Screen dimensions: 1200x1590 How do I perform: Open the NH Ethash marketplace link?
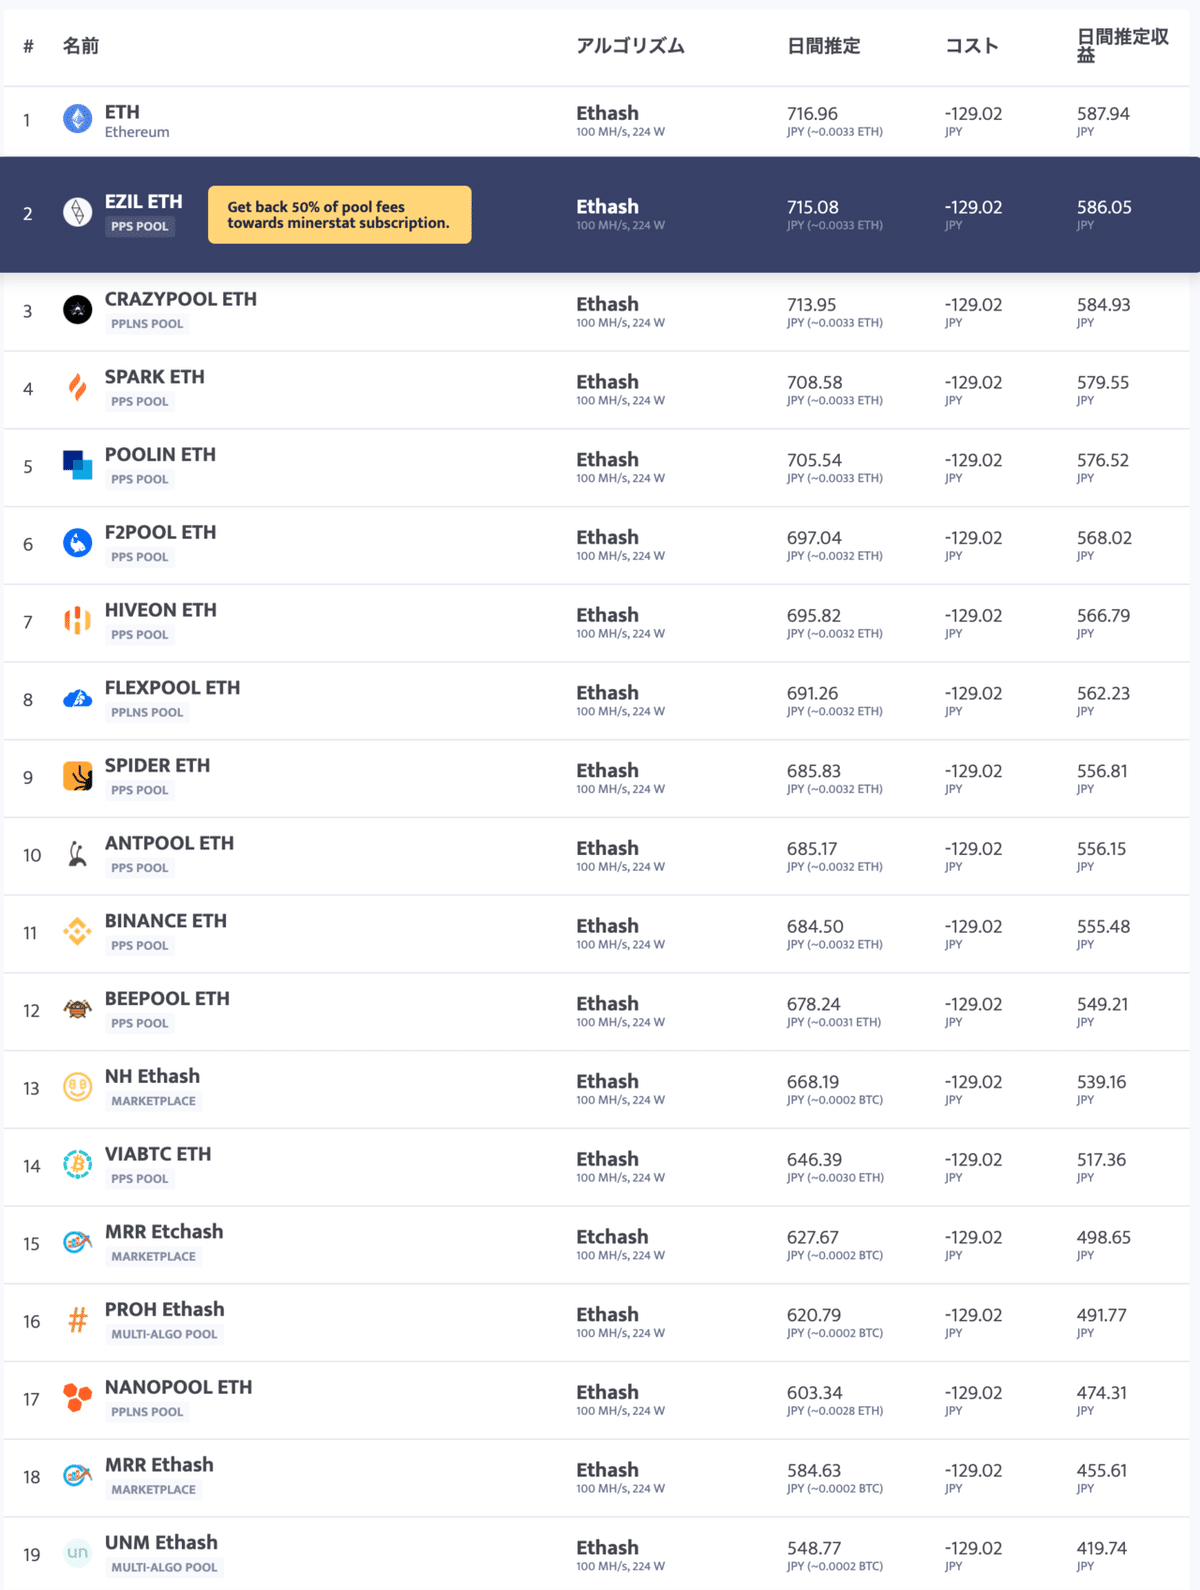click(x=152, y=1076)
